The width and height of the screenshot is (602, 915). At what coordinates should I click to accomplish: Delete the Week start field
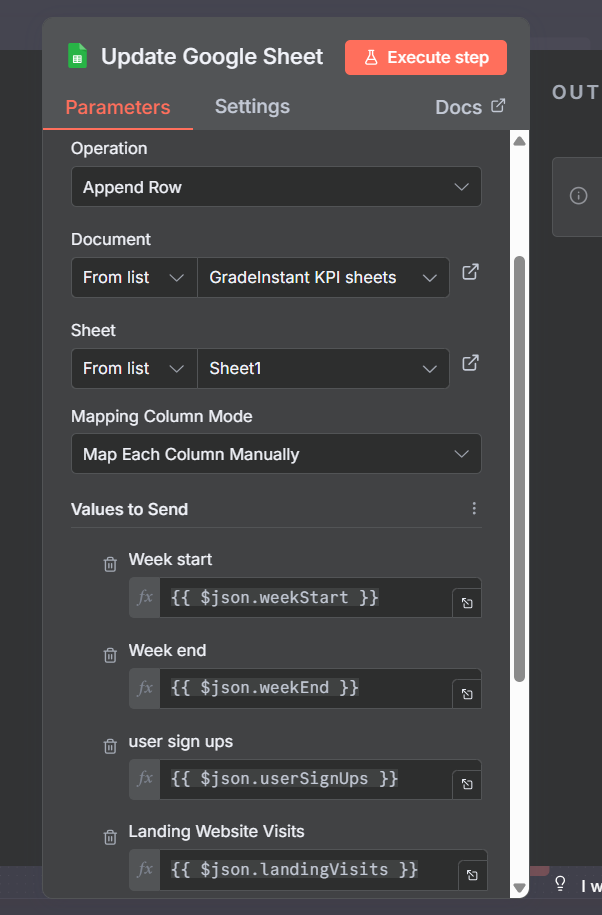pos(110,565)
